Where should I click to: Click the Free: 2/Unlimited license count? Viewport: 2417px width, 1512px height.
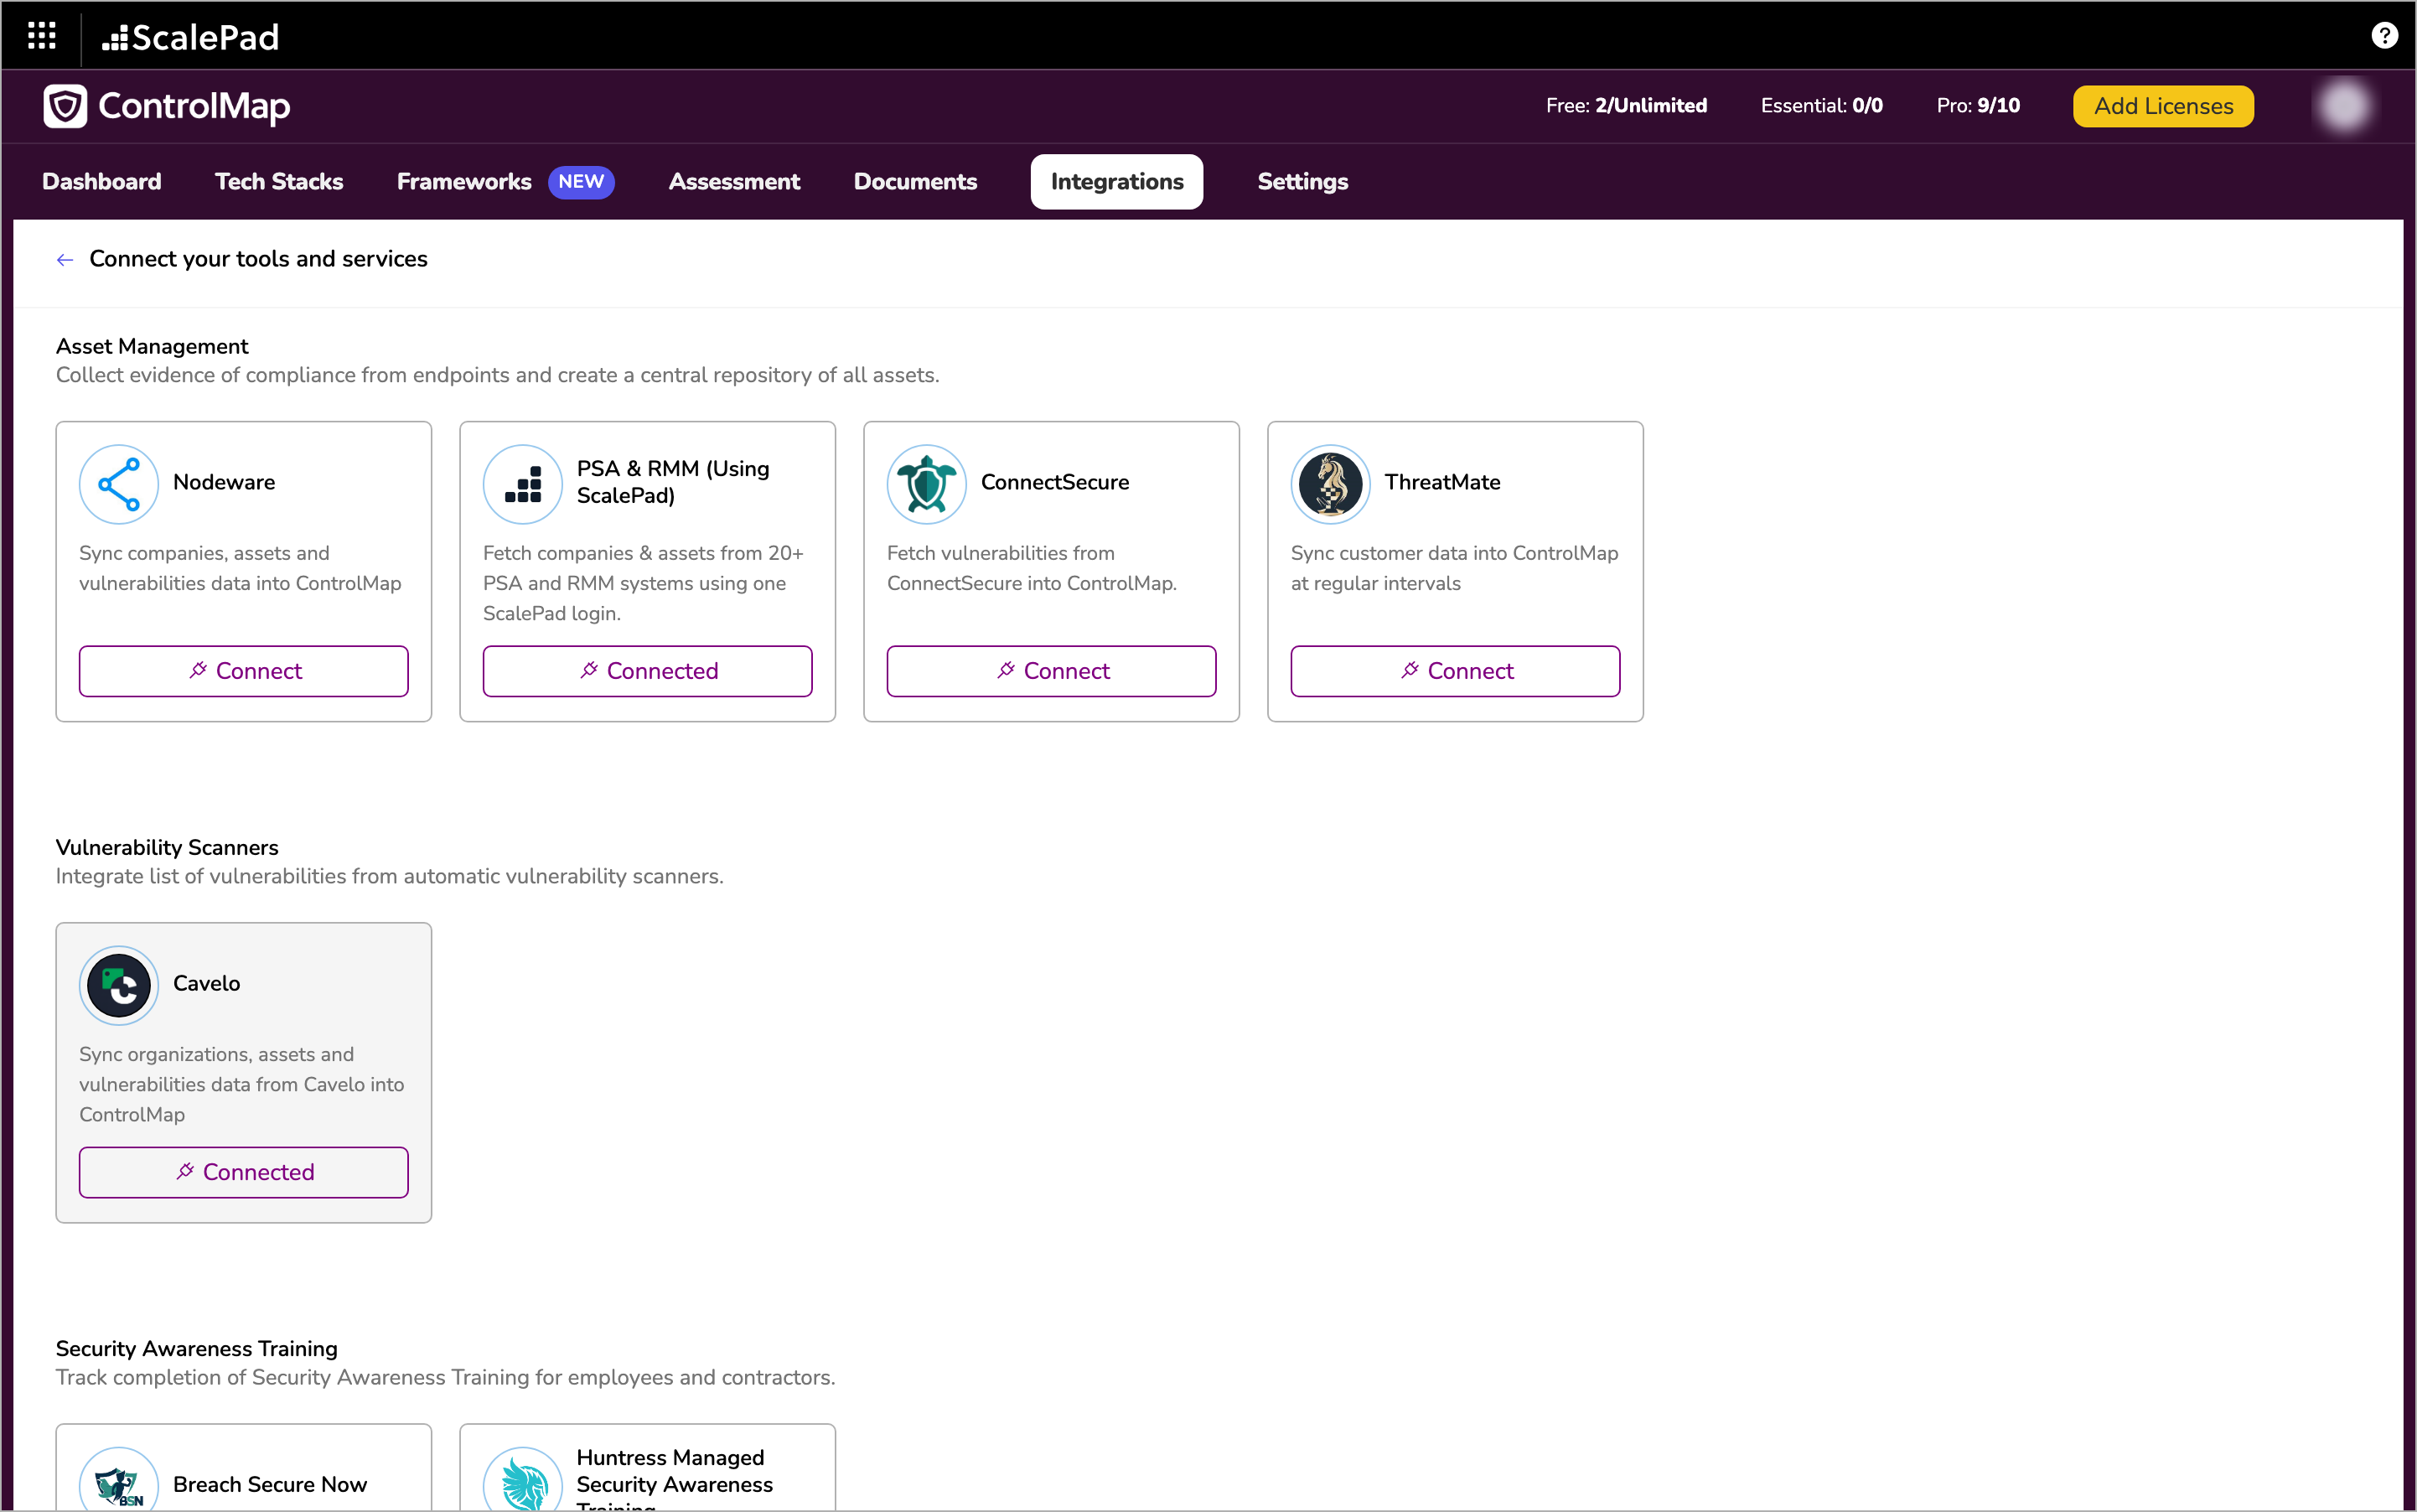[1626, 106]
